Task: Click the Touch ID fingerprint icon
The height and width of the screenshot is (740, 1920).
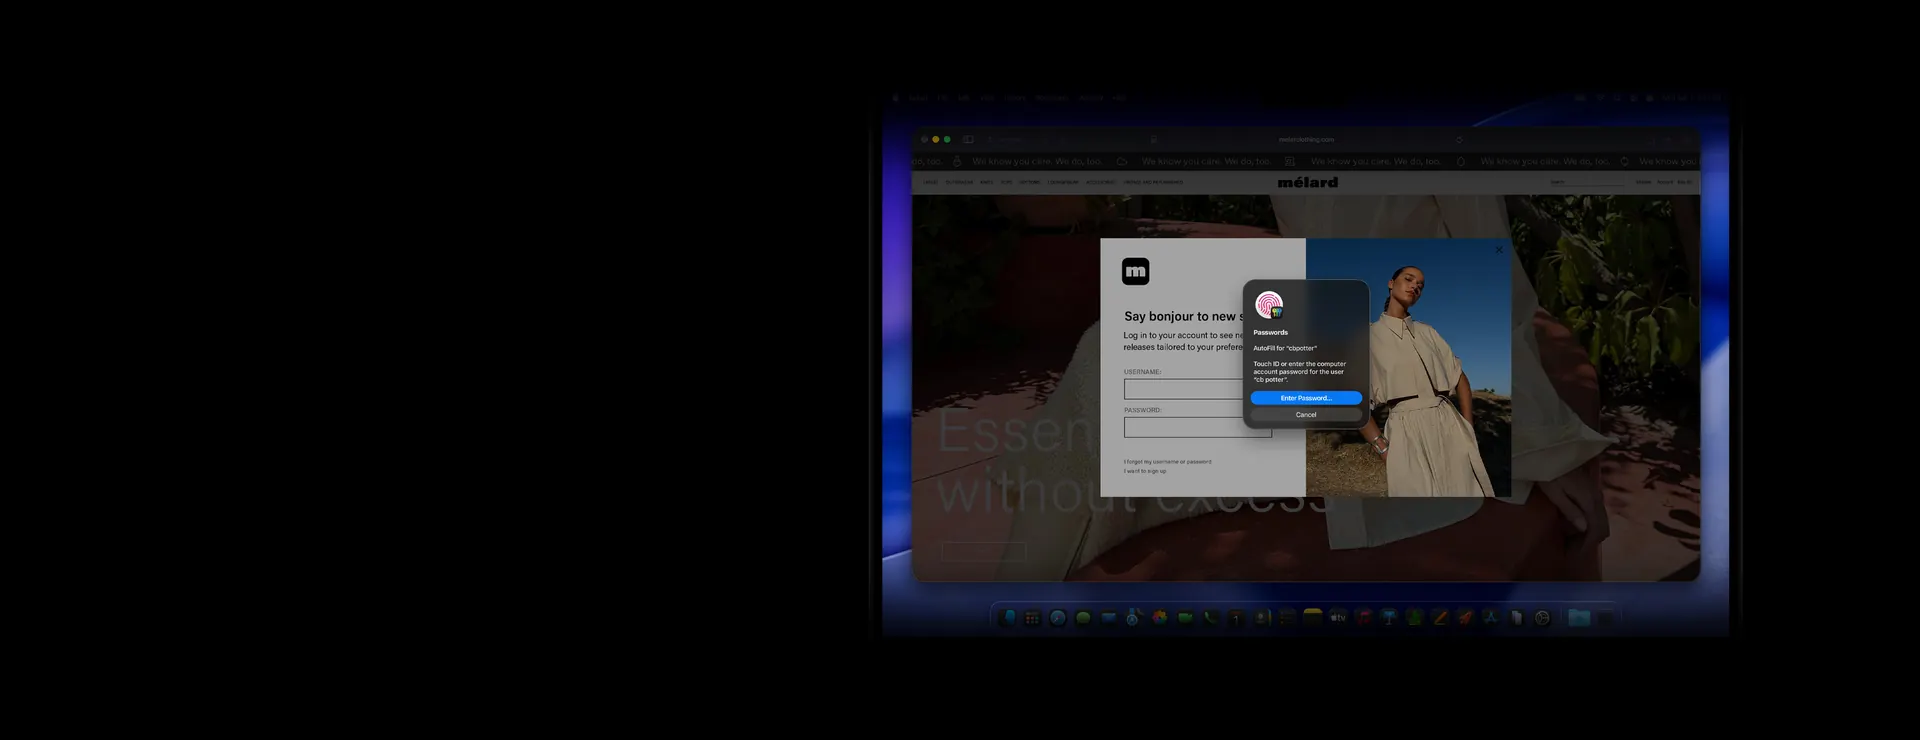Action: tap(1269, 304)
